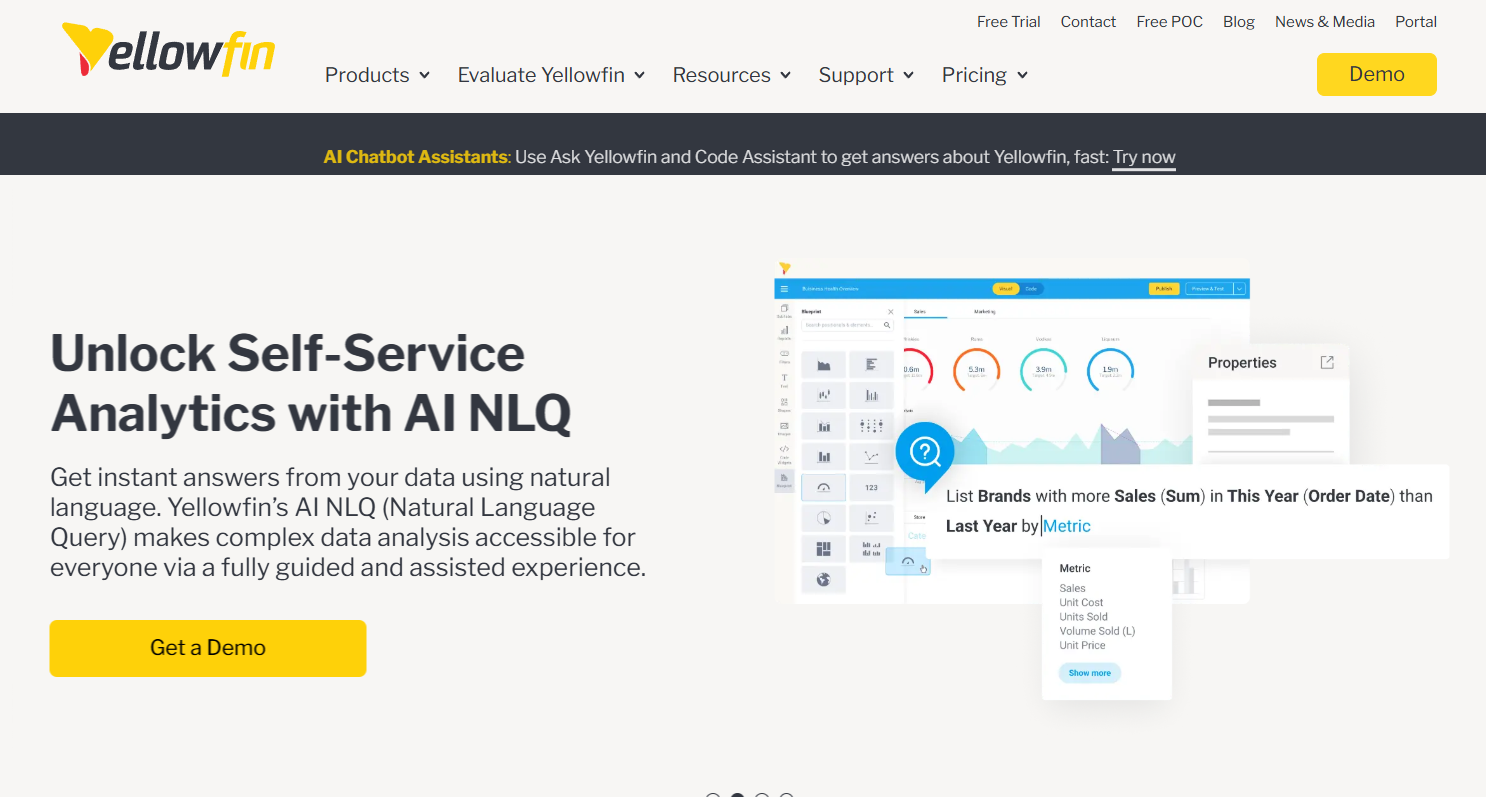This screenshot has height=797, width=1486.
Task: Click the 123 numeric widget icon
Action: 871,489
